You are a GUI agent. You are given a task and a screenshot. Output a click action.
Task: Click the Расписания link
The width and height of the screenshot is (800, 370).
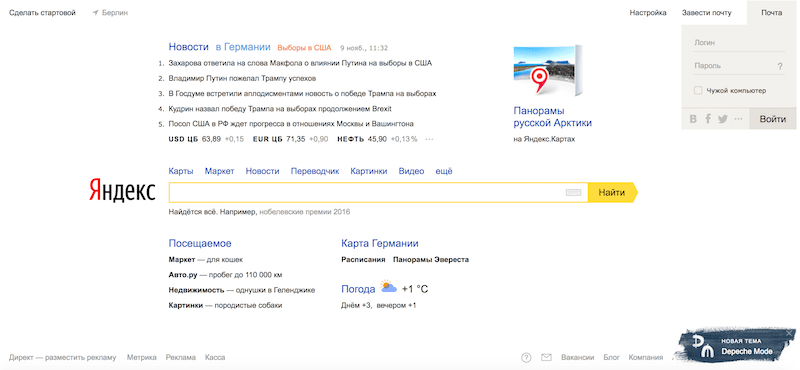click(x=363, y=260)
